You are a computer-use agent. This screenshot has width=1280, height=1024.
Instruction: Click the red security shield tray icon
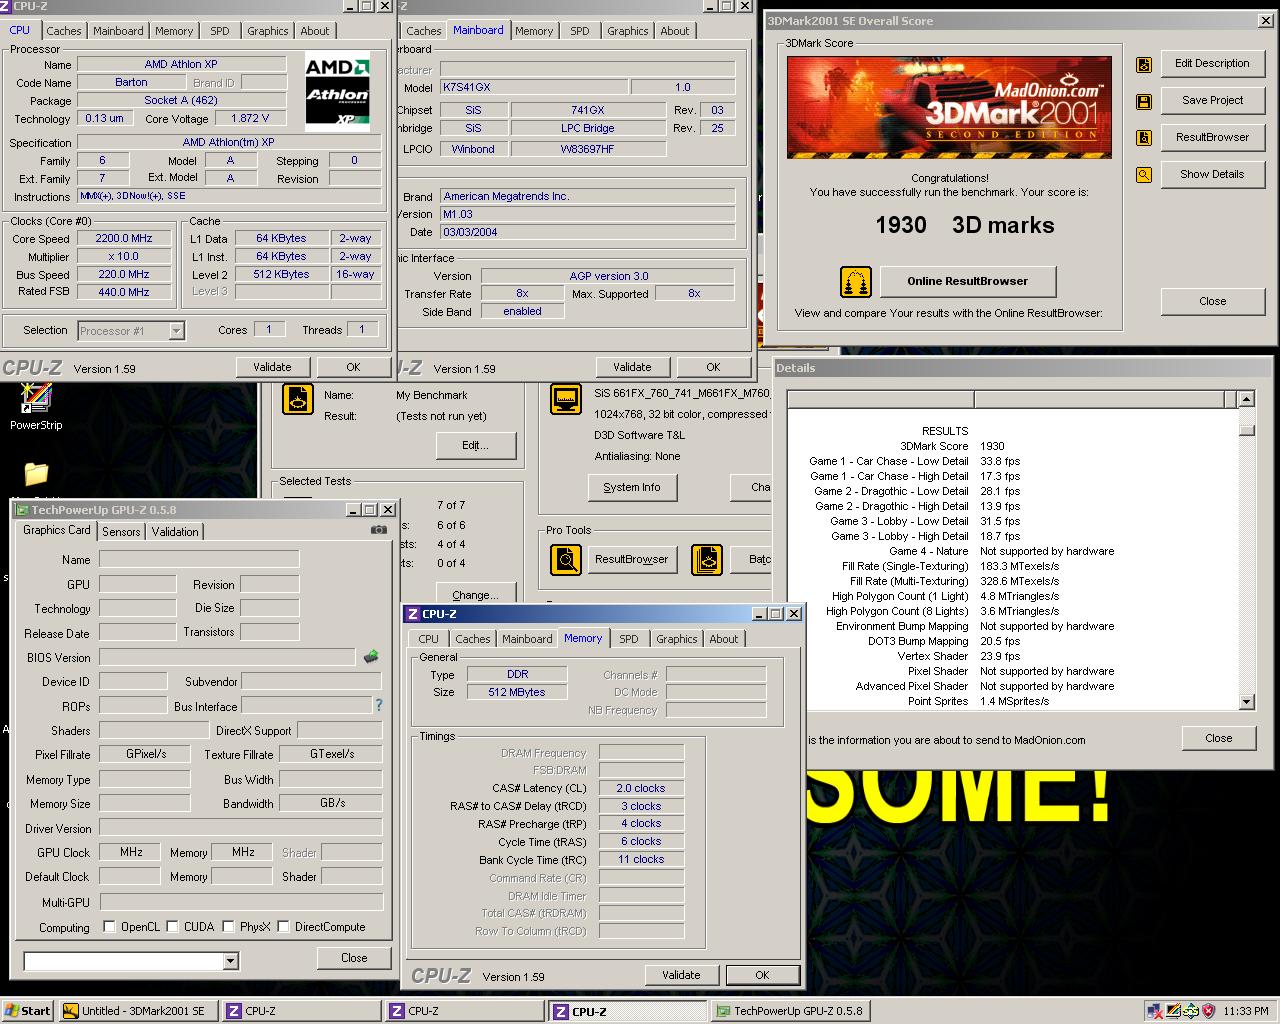click(x=1209, y=1011)
